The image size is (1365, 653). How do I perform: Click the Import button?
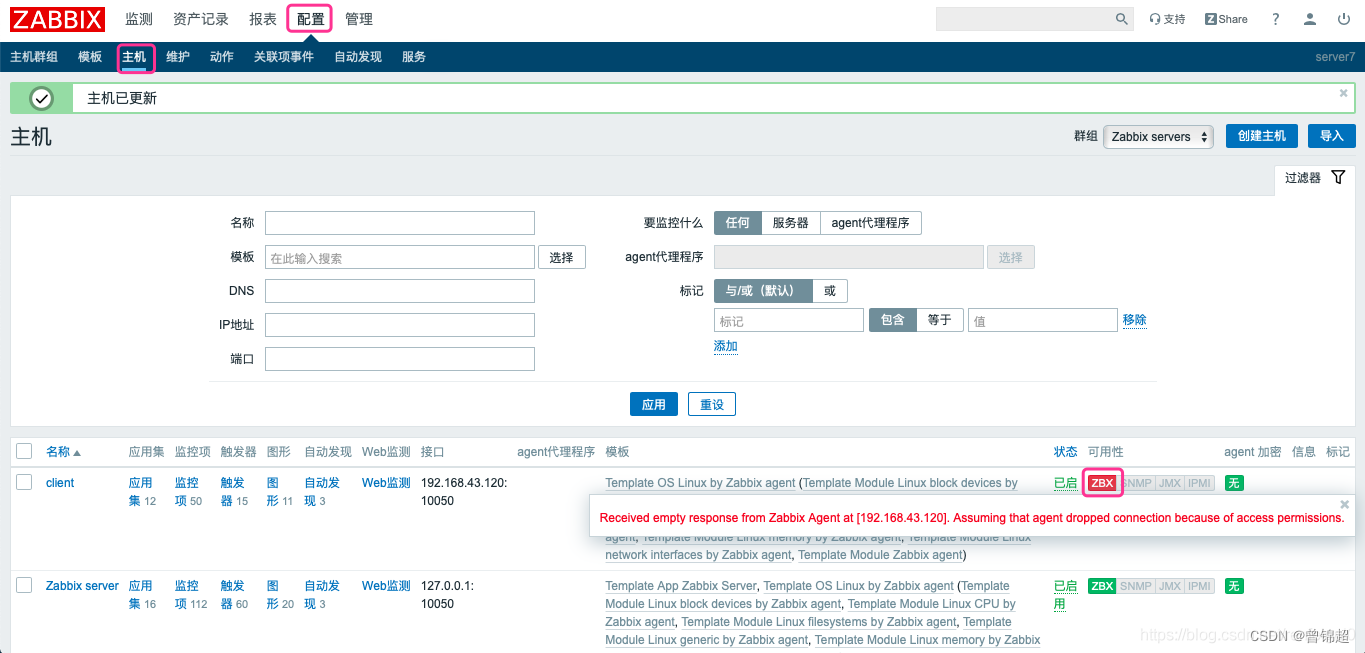[1331, 136]
